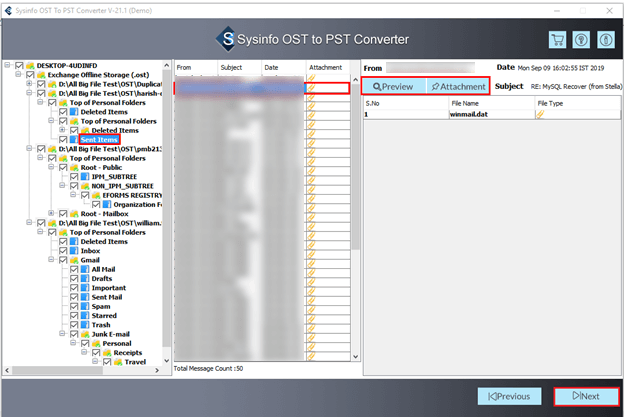
Task: Click the folder icon beside Personal
Action: tap(96, 344)
